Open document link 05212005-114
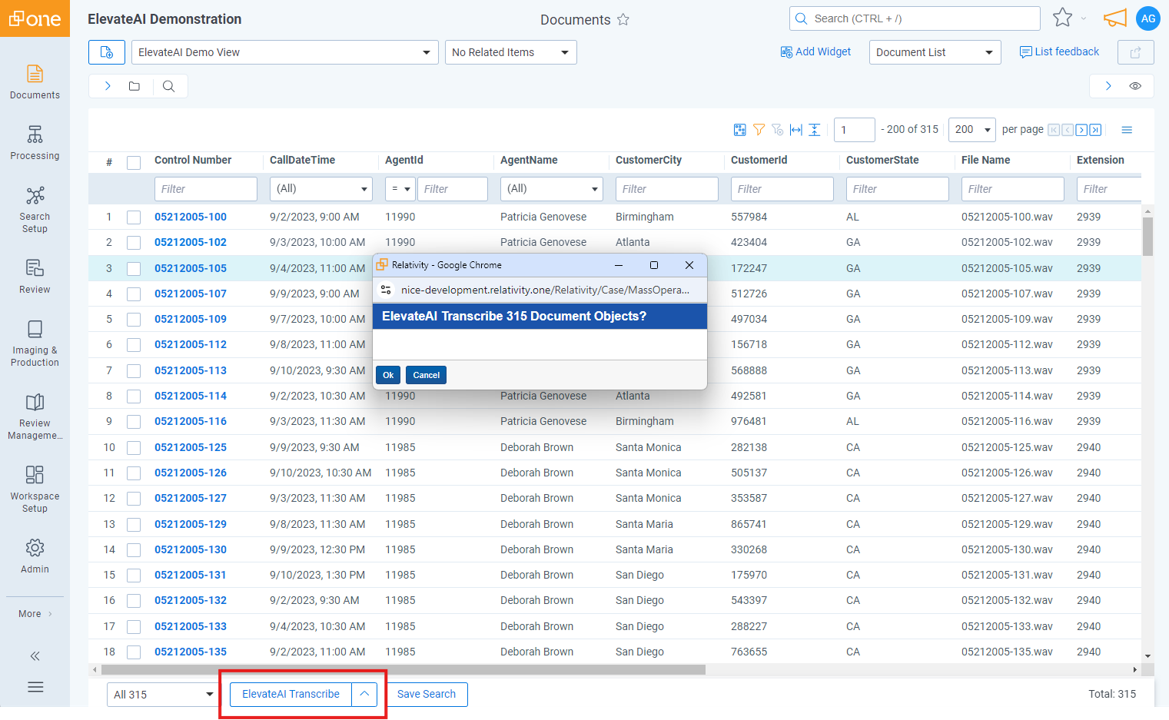The width and height of the screenshot is (1169, 720). pos(190,396)
